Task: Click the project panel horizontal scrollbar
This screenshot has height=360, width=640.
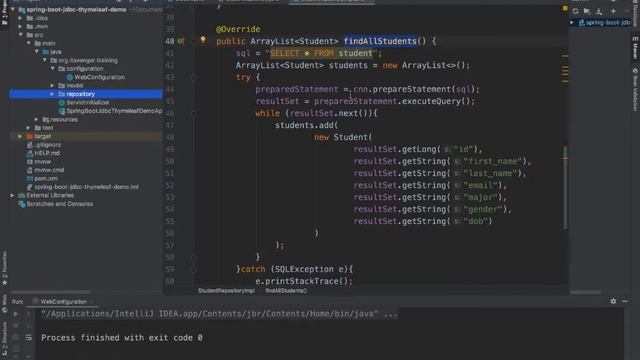Action: coord(51,292)
